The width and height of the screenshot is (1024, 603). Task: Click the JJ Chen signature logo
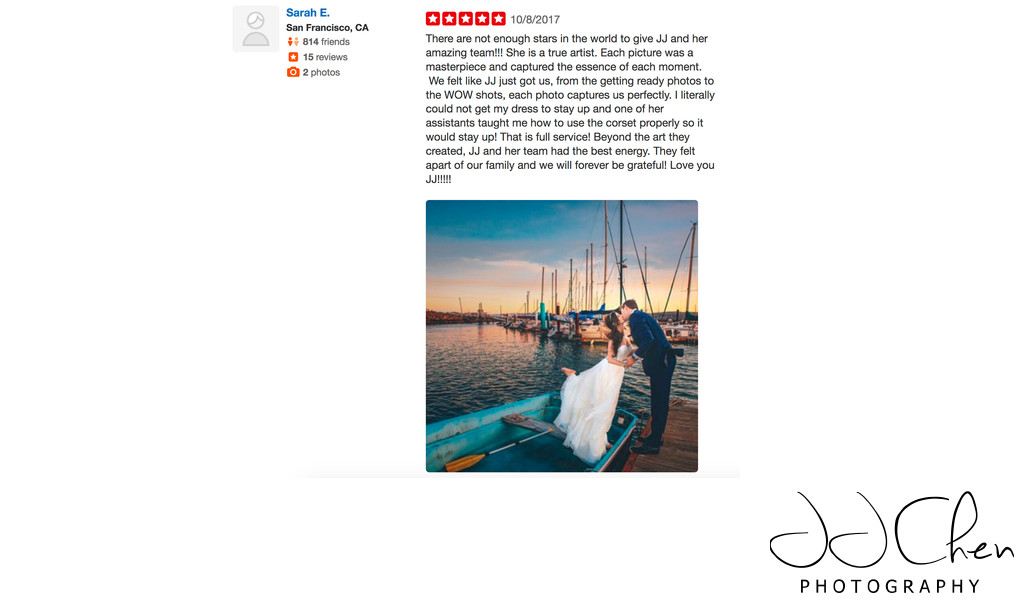[x=891, y=530]
